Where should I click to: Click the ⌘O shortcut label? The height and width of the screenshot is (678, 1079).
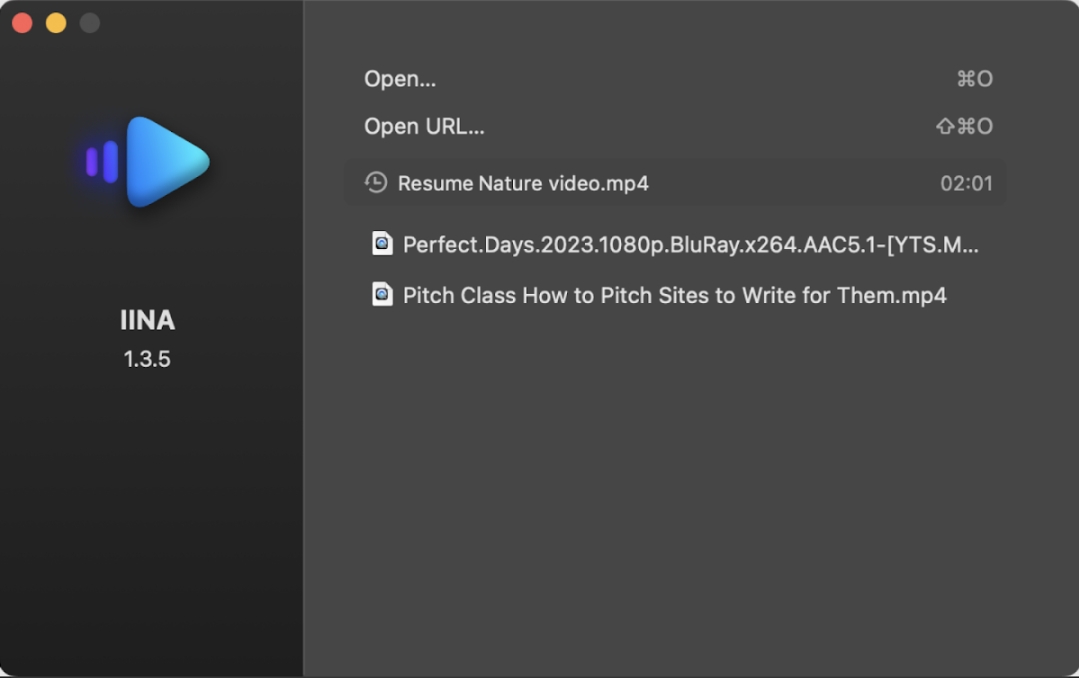click(x=975, y=78)
